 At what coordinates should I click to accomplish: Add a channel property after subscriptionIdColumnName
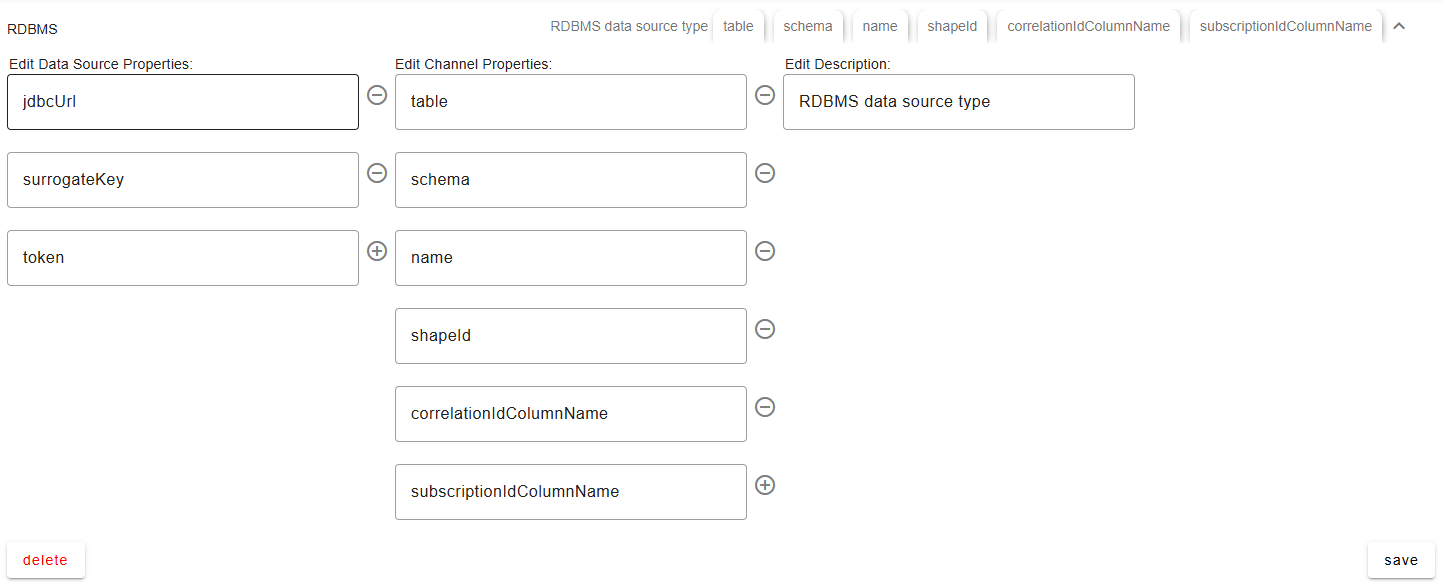(x=764, y=485)
